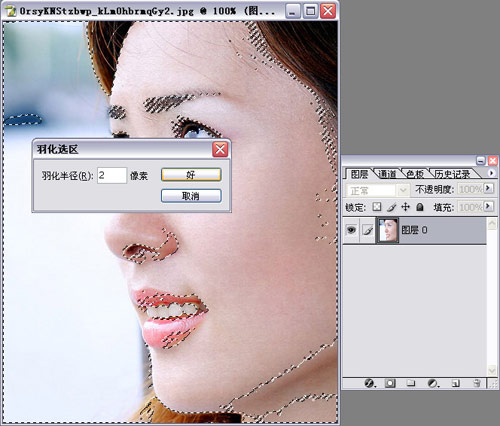Switch to the 通道 tab
The height and width of the screenshot is (426, 500).
tap(387, 174)
